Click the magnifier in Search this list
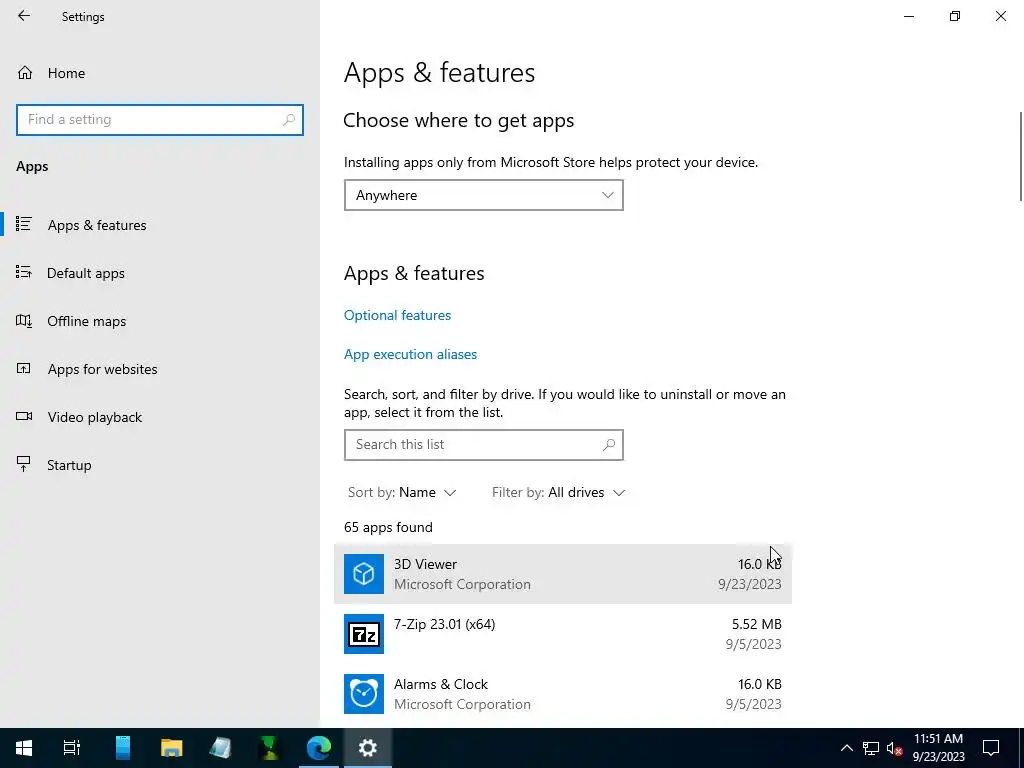 tap(609, 445)
